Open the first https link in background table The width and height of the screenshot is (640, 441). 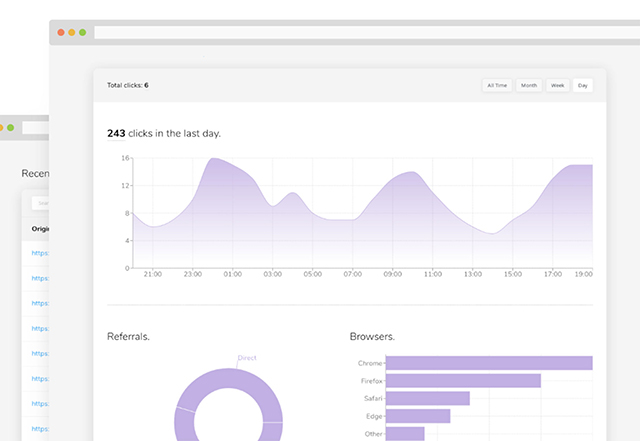[x=40, y=254]
